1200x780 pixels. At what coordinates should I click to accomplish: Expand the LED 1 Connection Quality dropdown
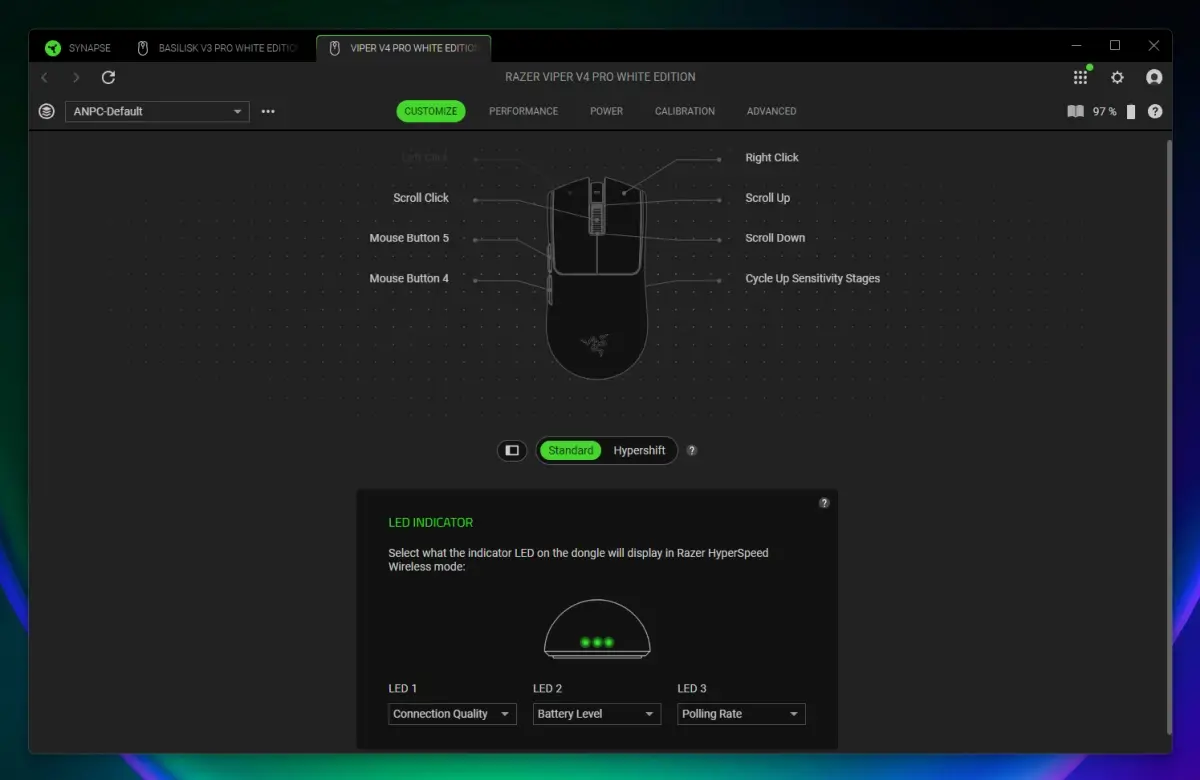coord(452,714)
